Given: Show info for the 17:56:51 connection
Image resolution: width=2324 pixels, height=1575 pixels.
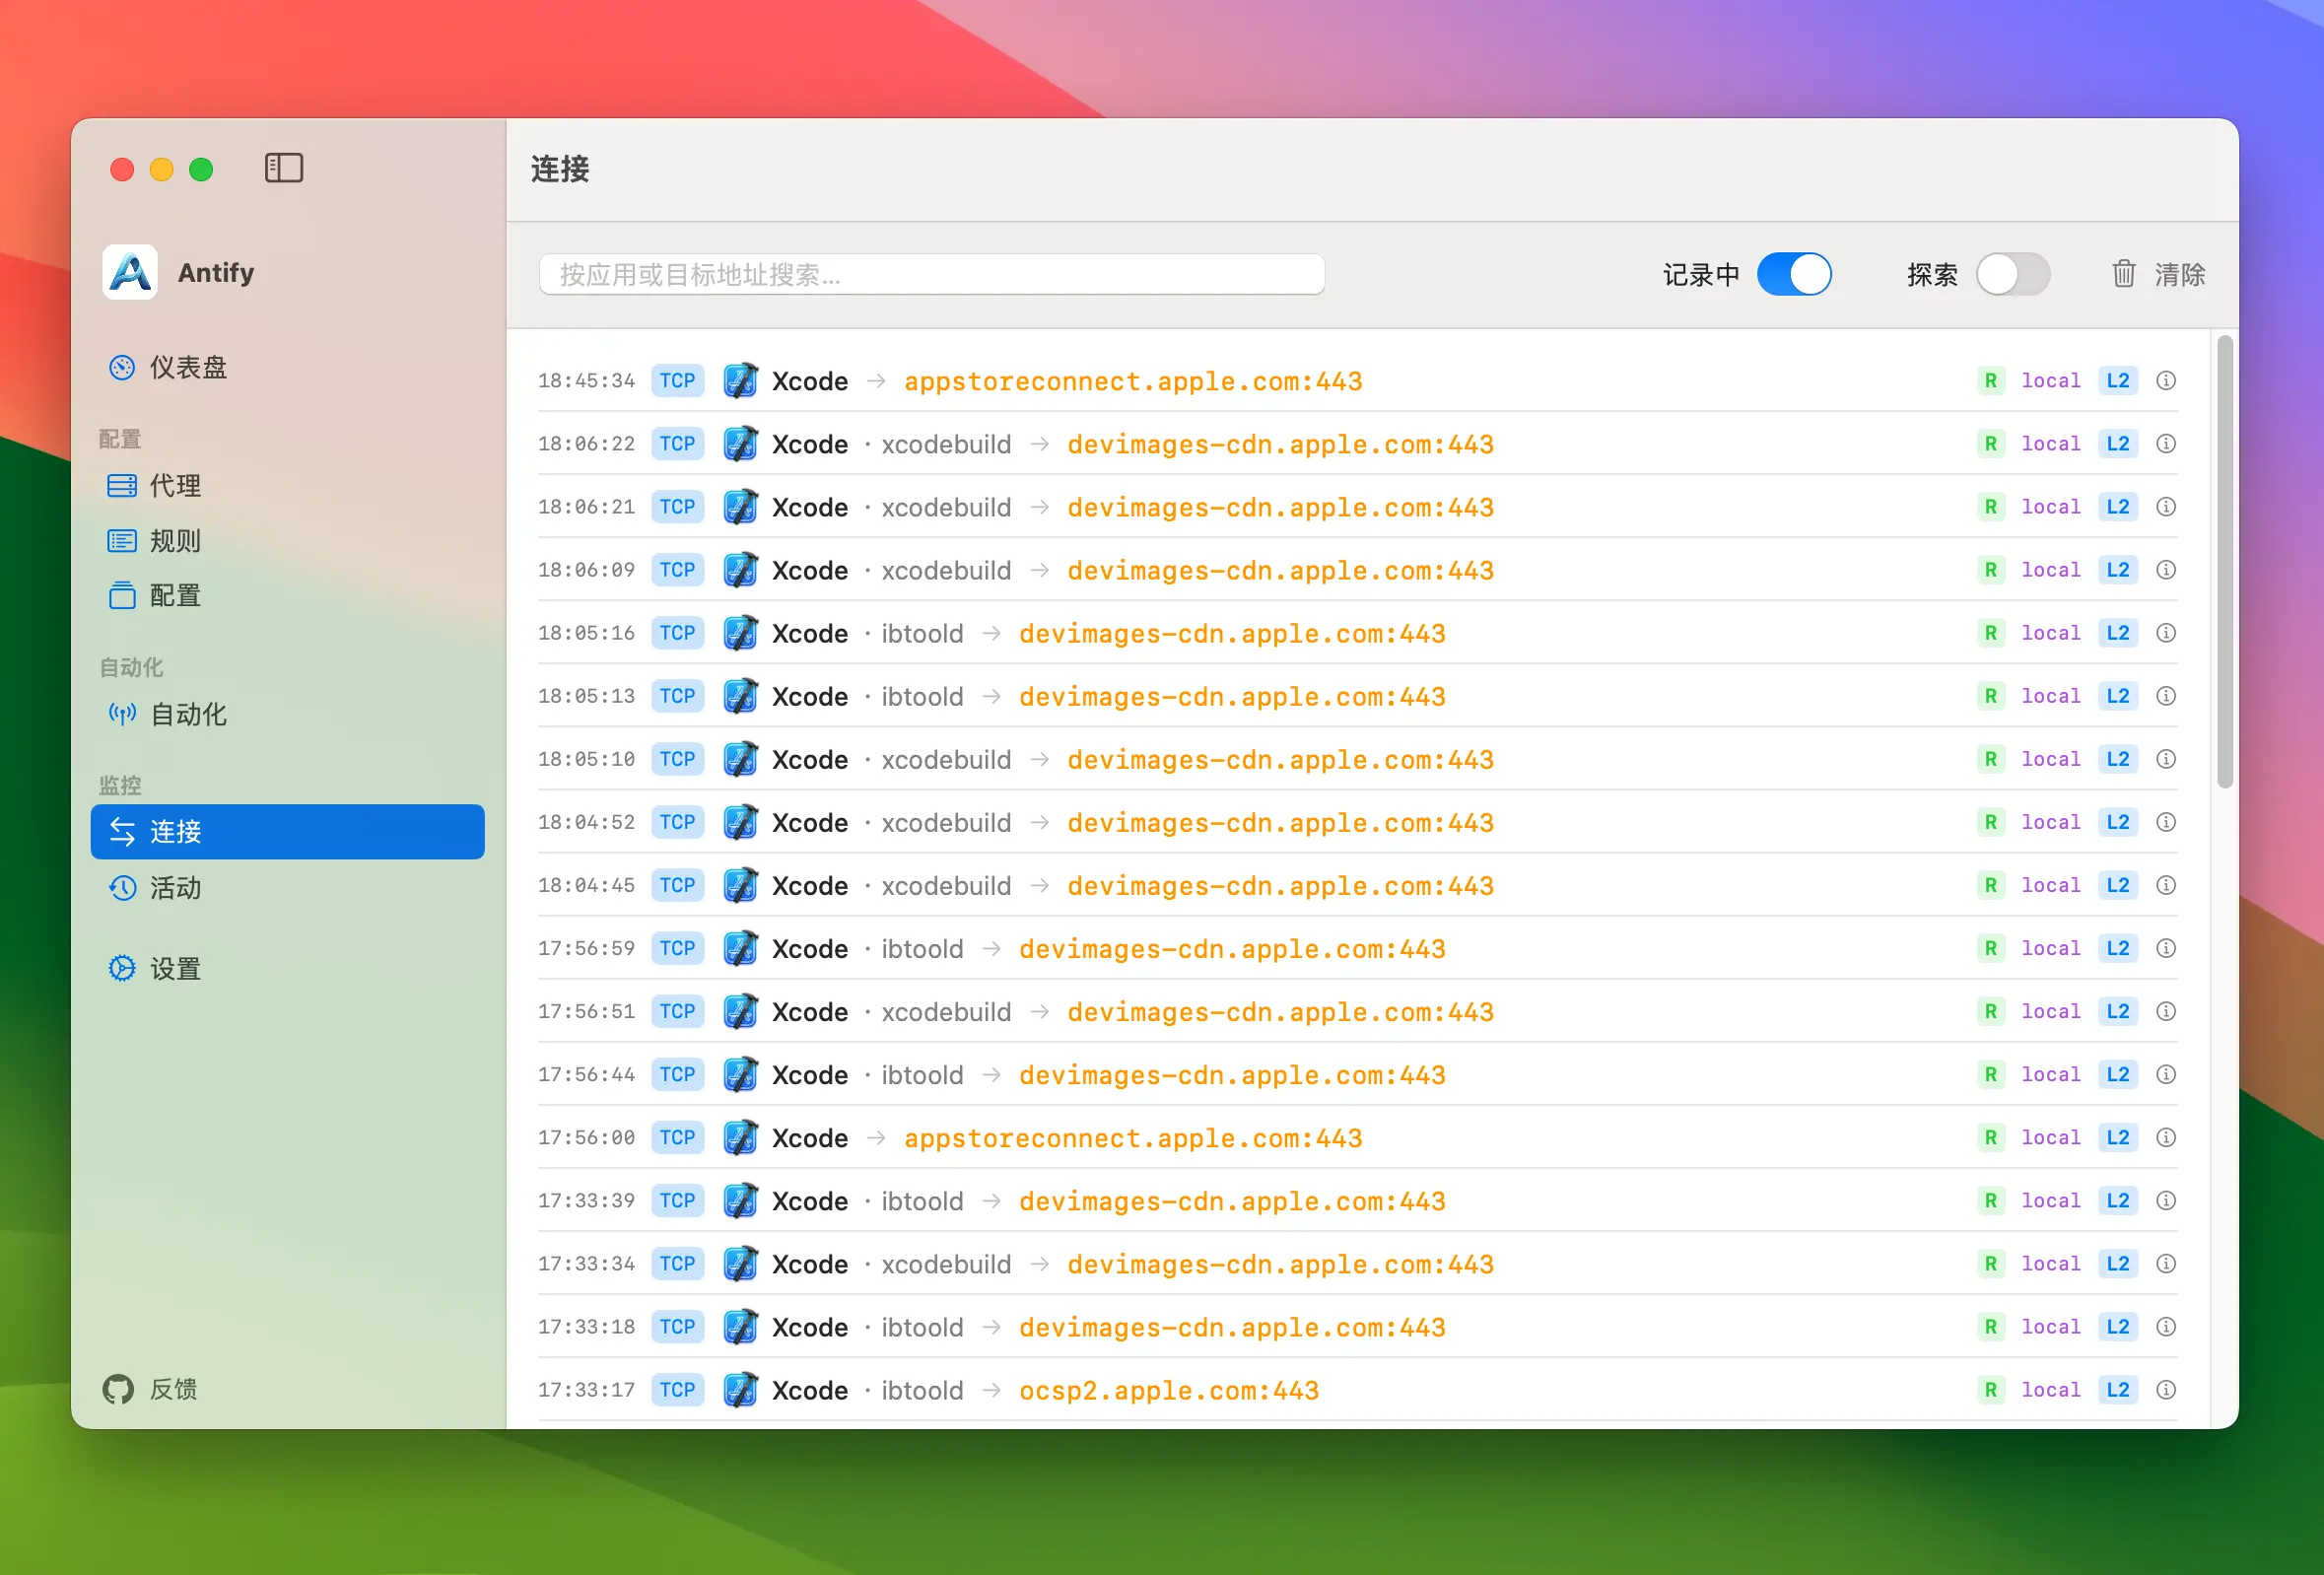Looking at the screenshot, I should 2166,1011.
